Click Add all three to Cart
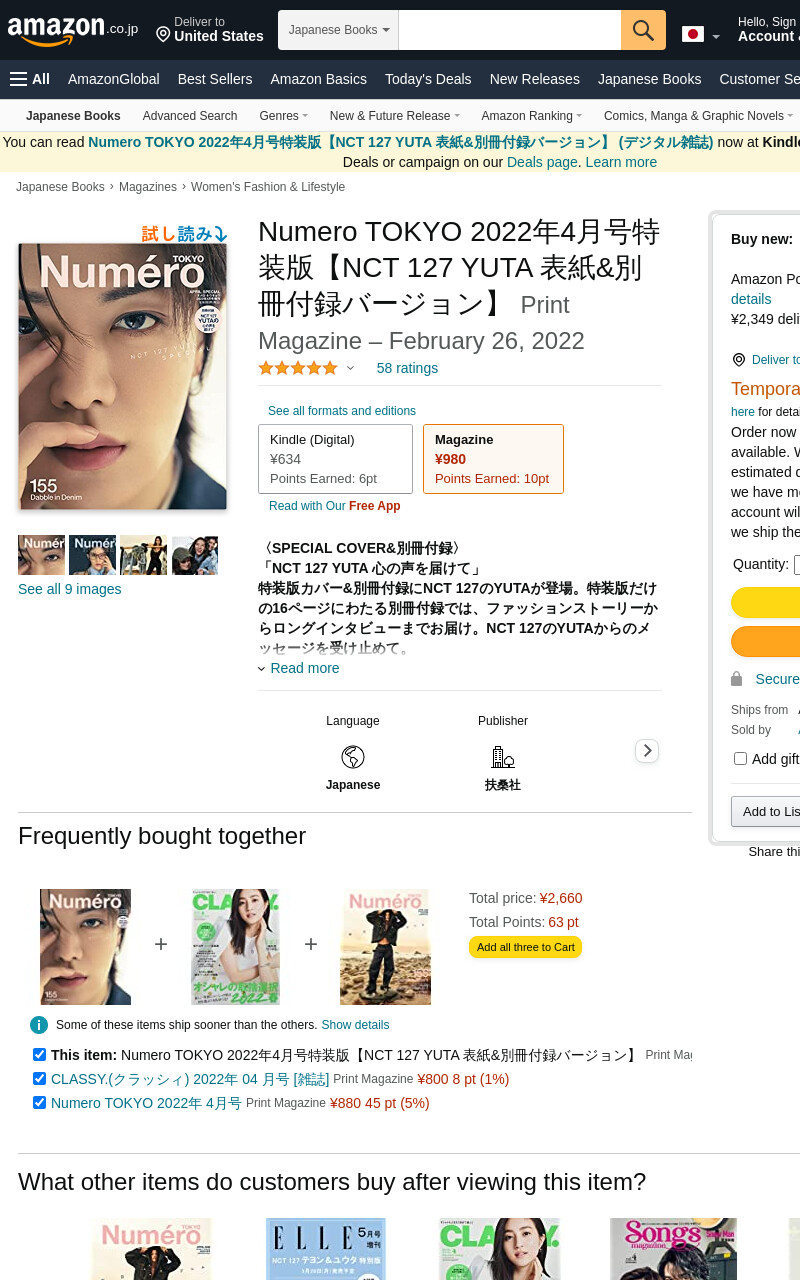 [x=525, y=947]
